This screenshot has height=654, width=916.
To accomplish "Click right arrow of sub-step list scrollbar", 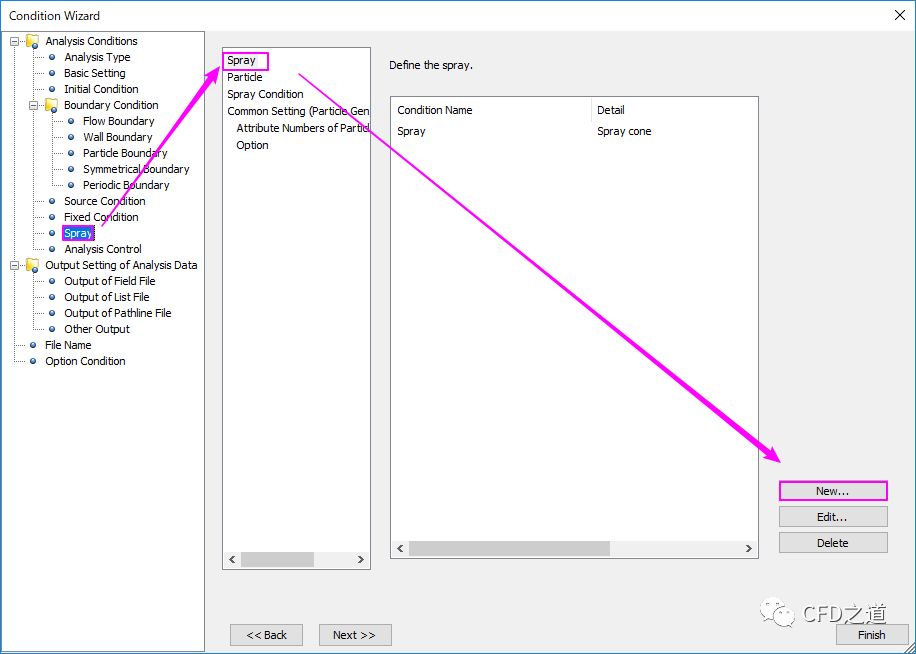I will [x=360, y=559].
